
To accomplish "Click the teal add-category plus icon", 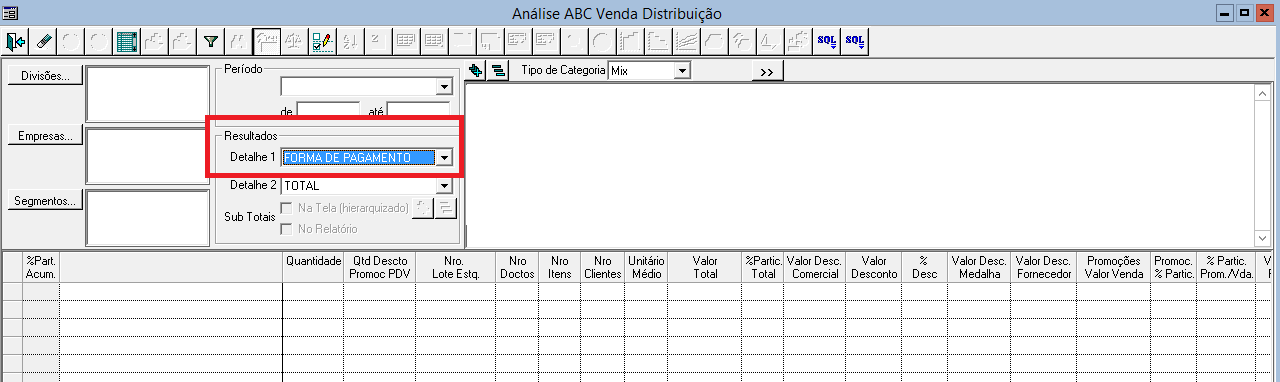I will click(x=476, y=70).
